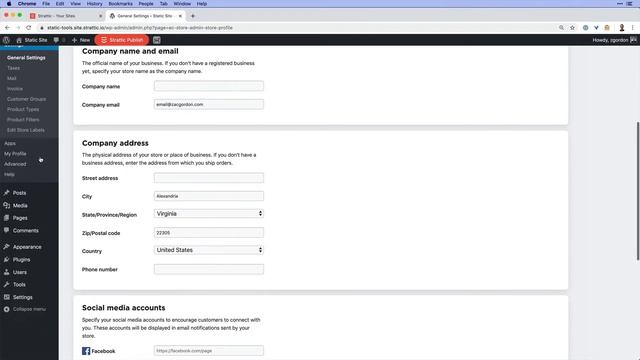Click the browser forward arrow
640x360 pixels.
point(18,28)
